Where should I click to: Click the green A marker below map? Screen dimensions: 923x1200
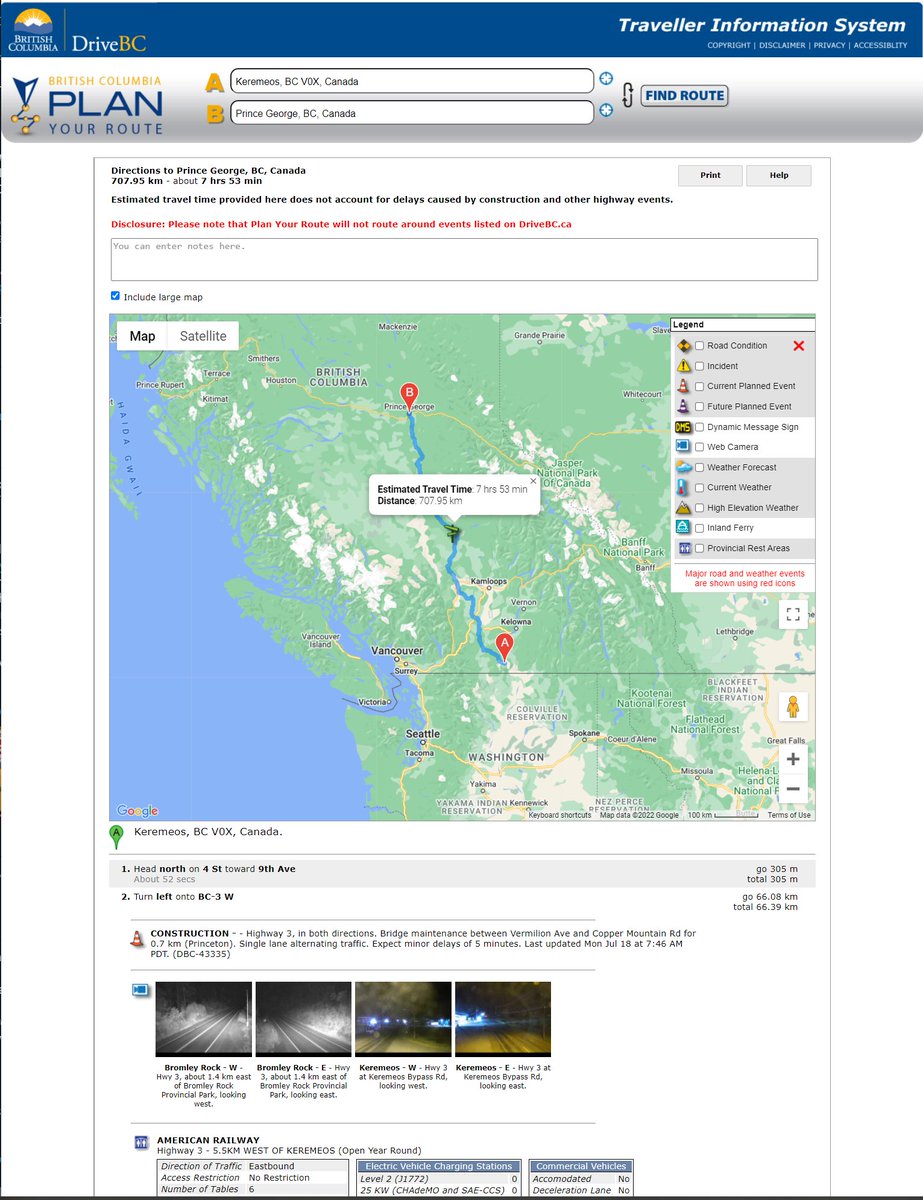(x=117, y=837)
